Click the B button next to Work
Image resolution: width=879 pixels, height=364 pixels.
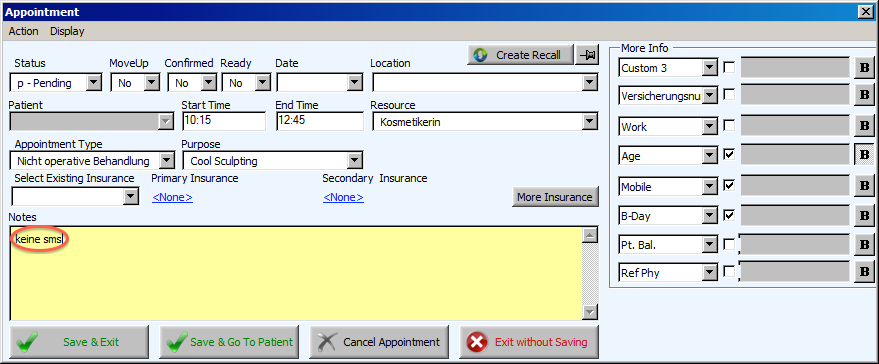click(864, 126)
